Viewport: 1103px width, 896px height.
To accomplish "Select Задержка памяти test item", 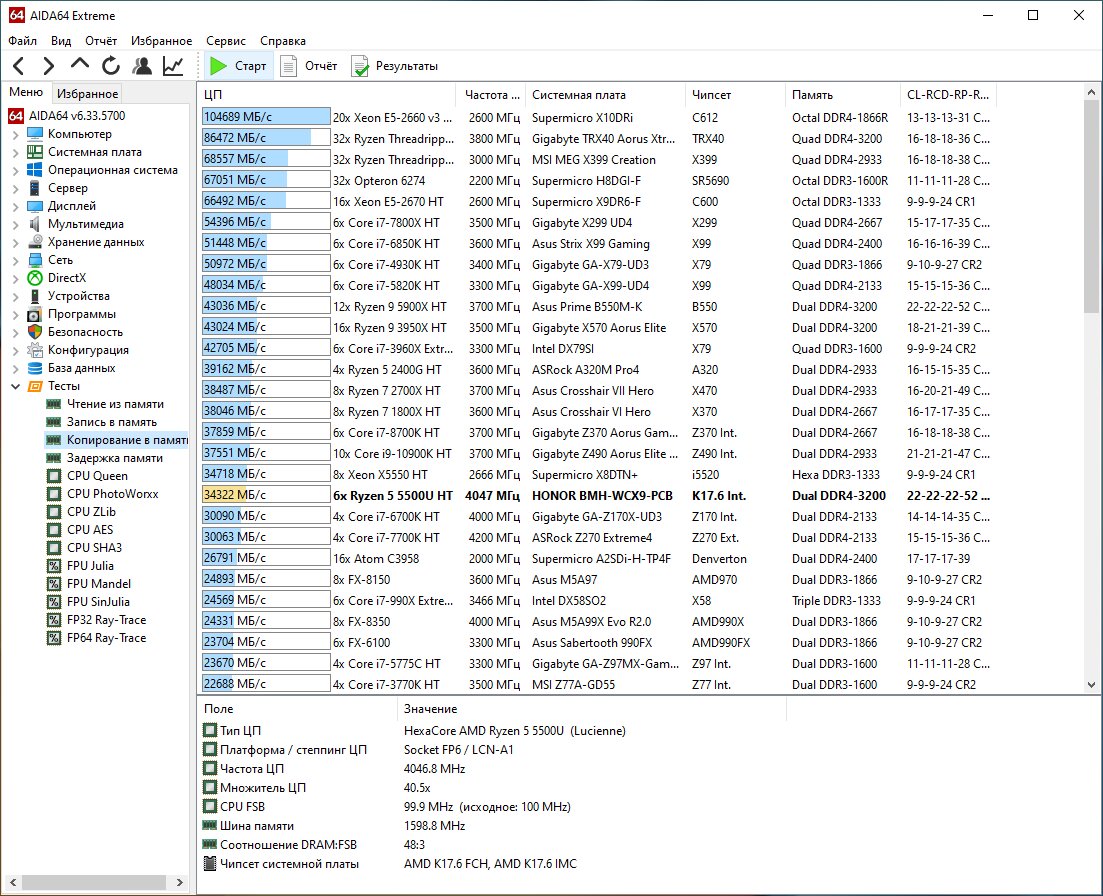I will pyautogui.click(x=115, y=458).
